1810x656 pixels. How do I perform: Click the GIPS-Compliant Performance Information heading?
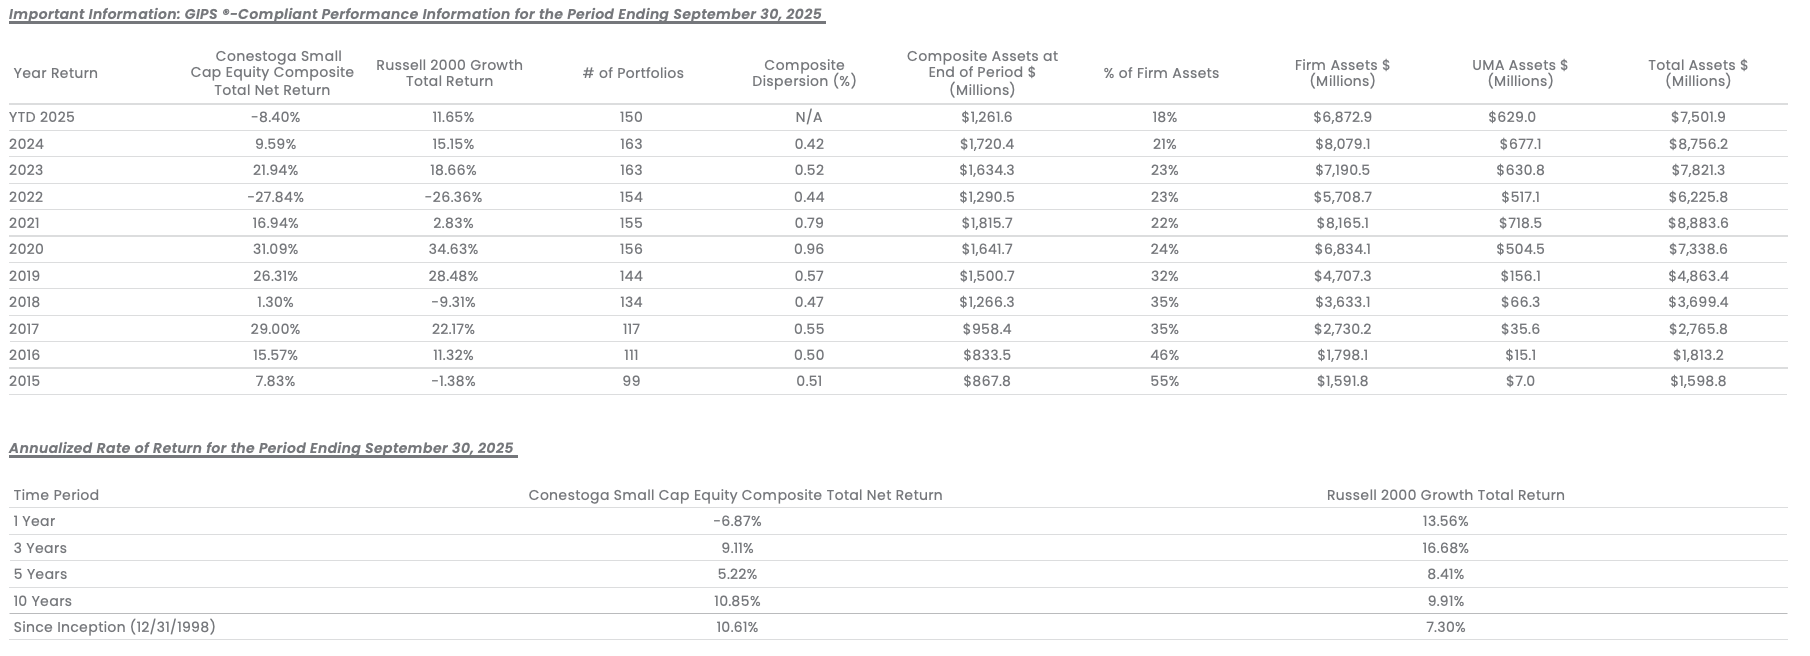(416, 14)
